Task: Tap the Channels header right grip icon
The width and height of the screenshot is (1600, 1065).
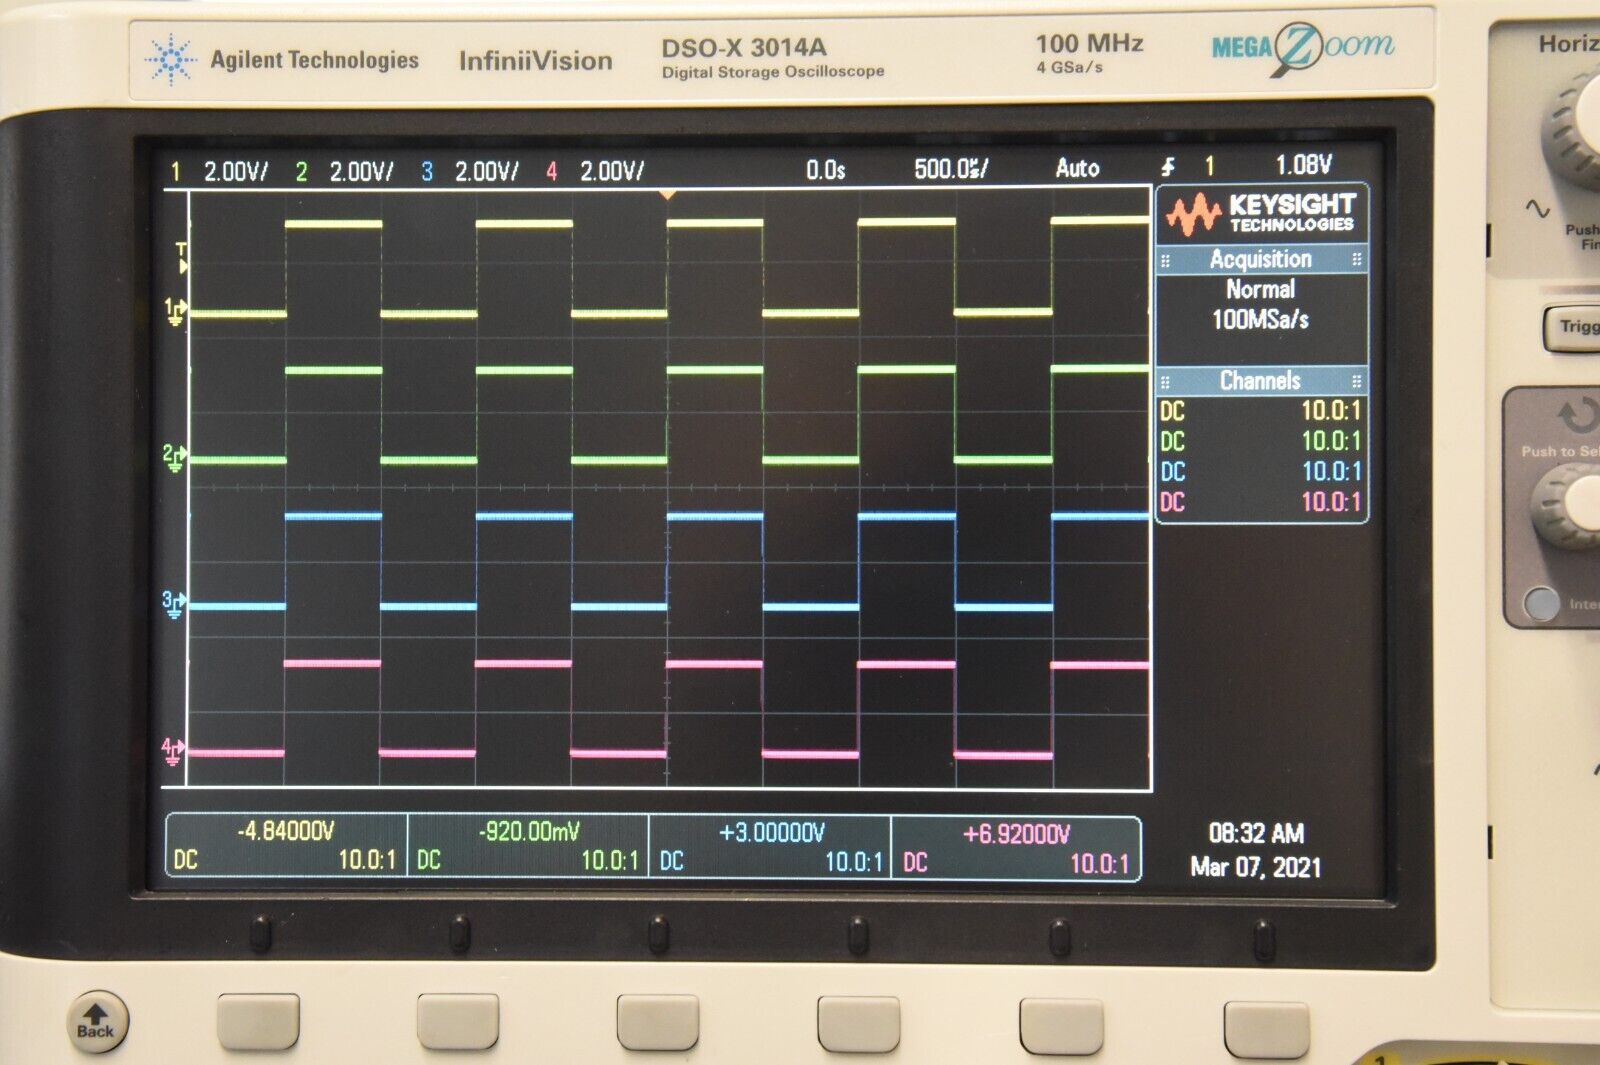Action: [1356, 381]
